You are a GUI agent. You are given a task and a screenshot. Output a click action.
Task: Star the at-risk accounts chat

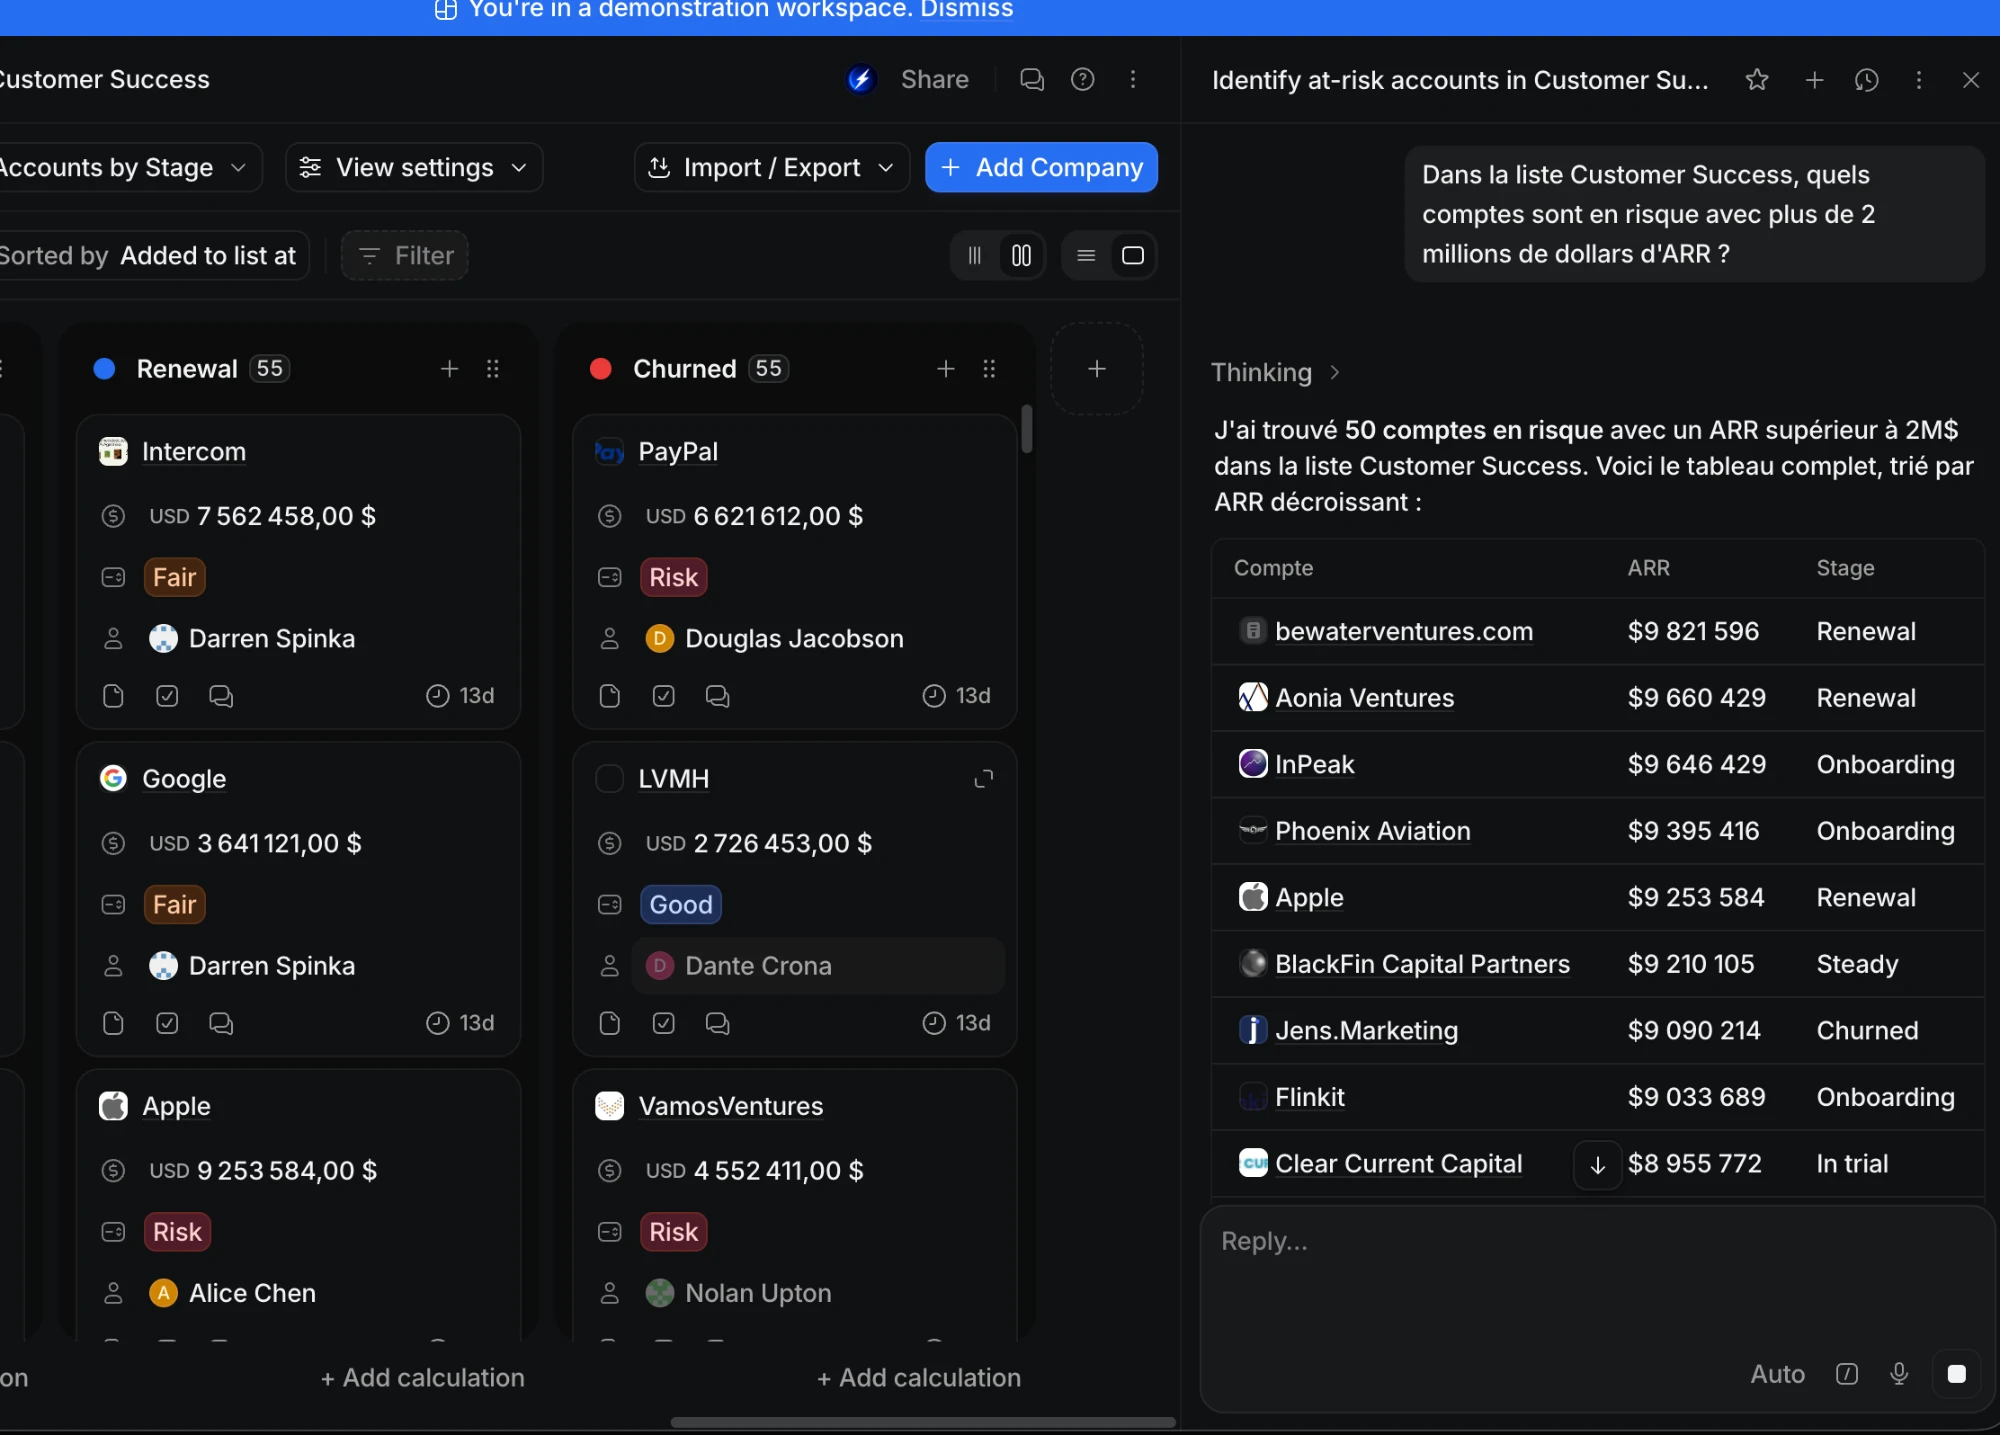1757,80
